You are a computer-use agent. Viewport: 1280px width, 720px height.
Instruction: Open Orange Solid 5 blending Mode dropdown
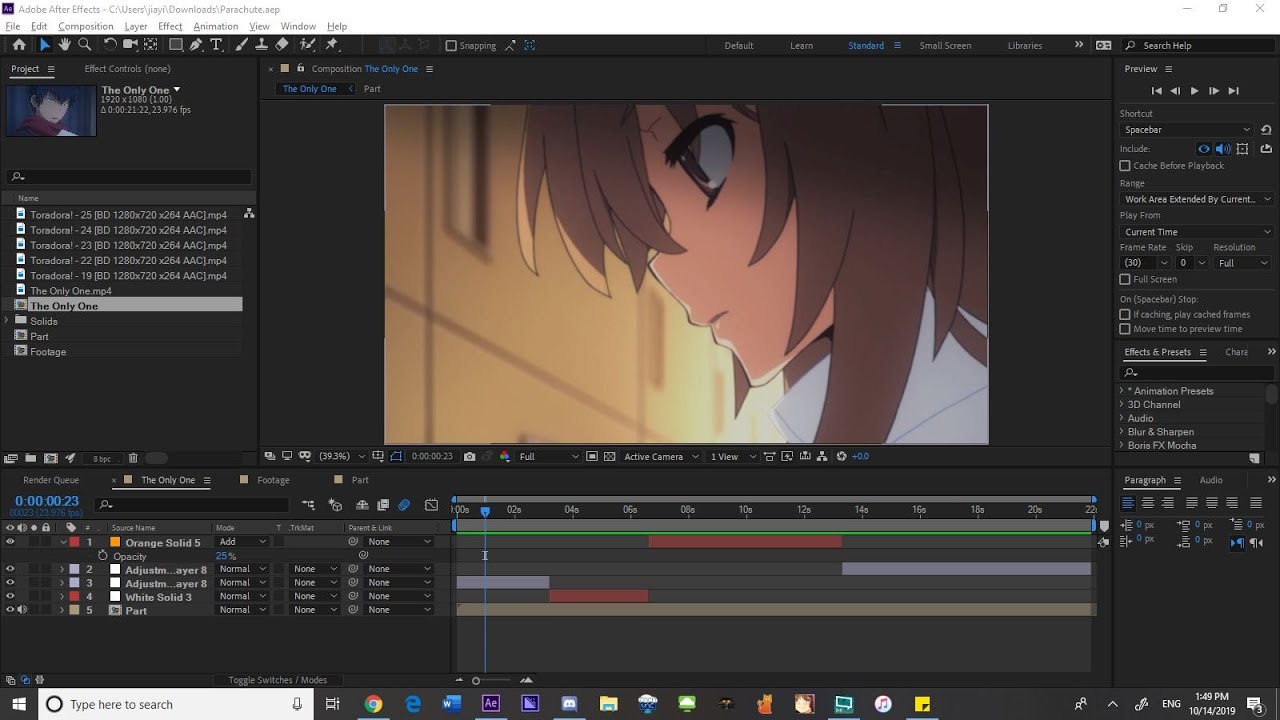point(243,542)
